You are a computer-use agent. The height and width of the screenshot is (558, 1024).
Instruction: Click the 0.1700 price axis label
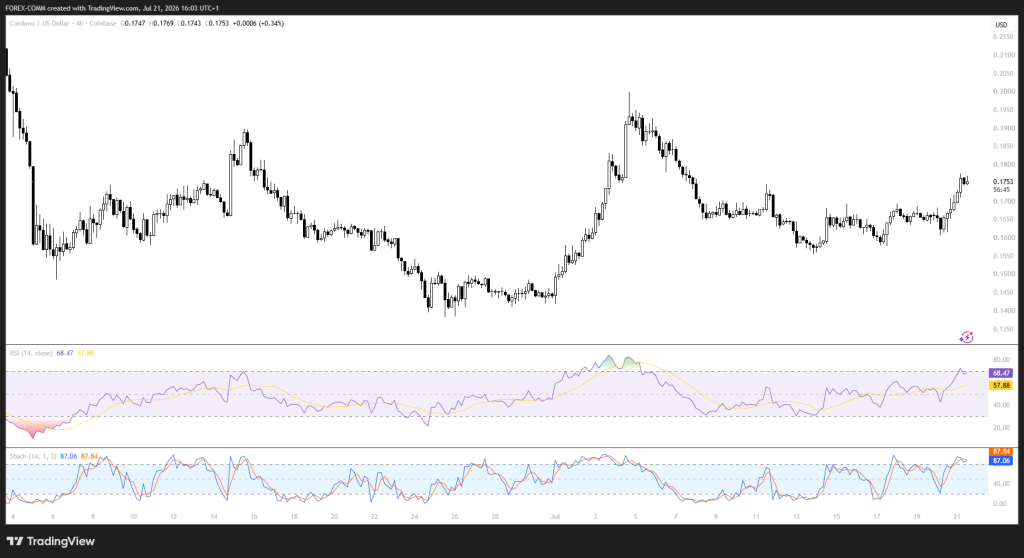pyautogui.click(x=1003, y=201)
